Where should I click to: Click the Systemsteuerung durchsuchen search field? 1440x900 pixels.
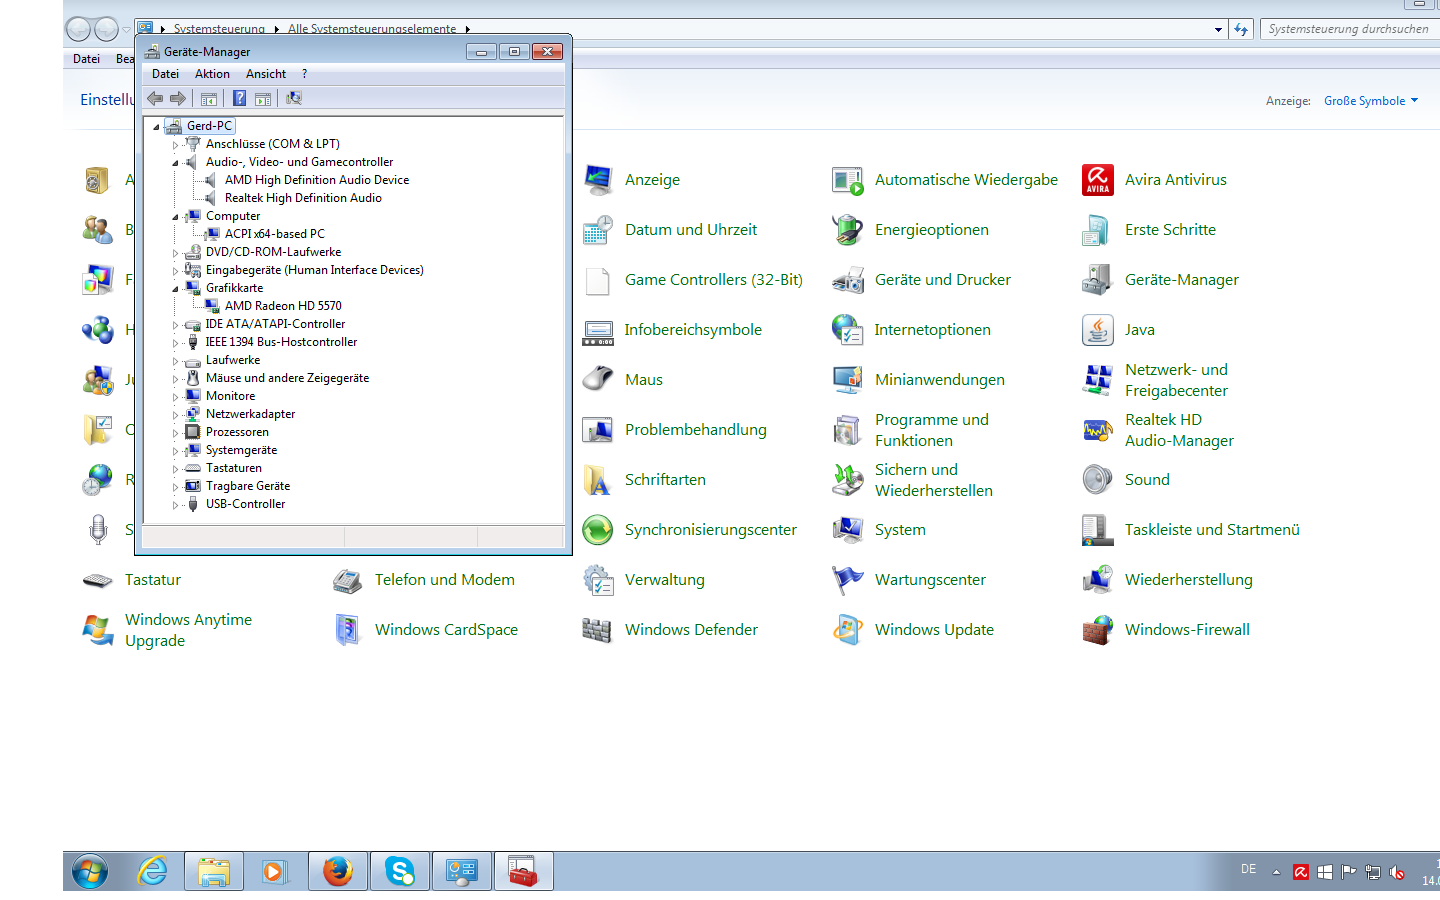(1348, 29)
